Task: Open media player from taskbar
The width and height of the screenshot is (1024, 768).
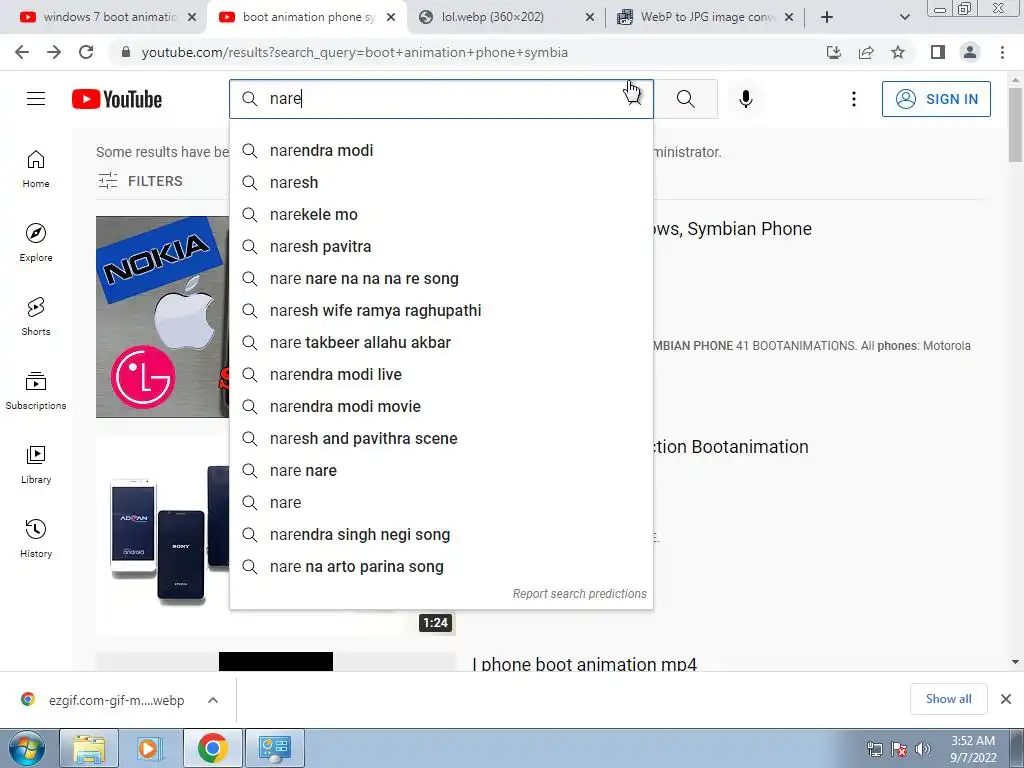Action: 151,748
